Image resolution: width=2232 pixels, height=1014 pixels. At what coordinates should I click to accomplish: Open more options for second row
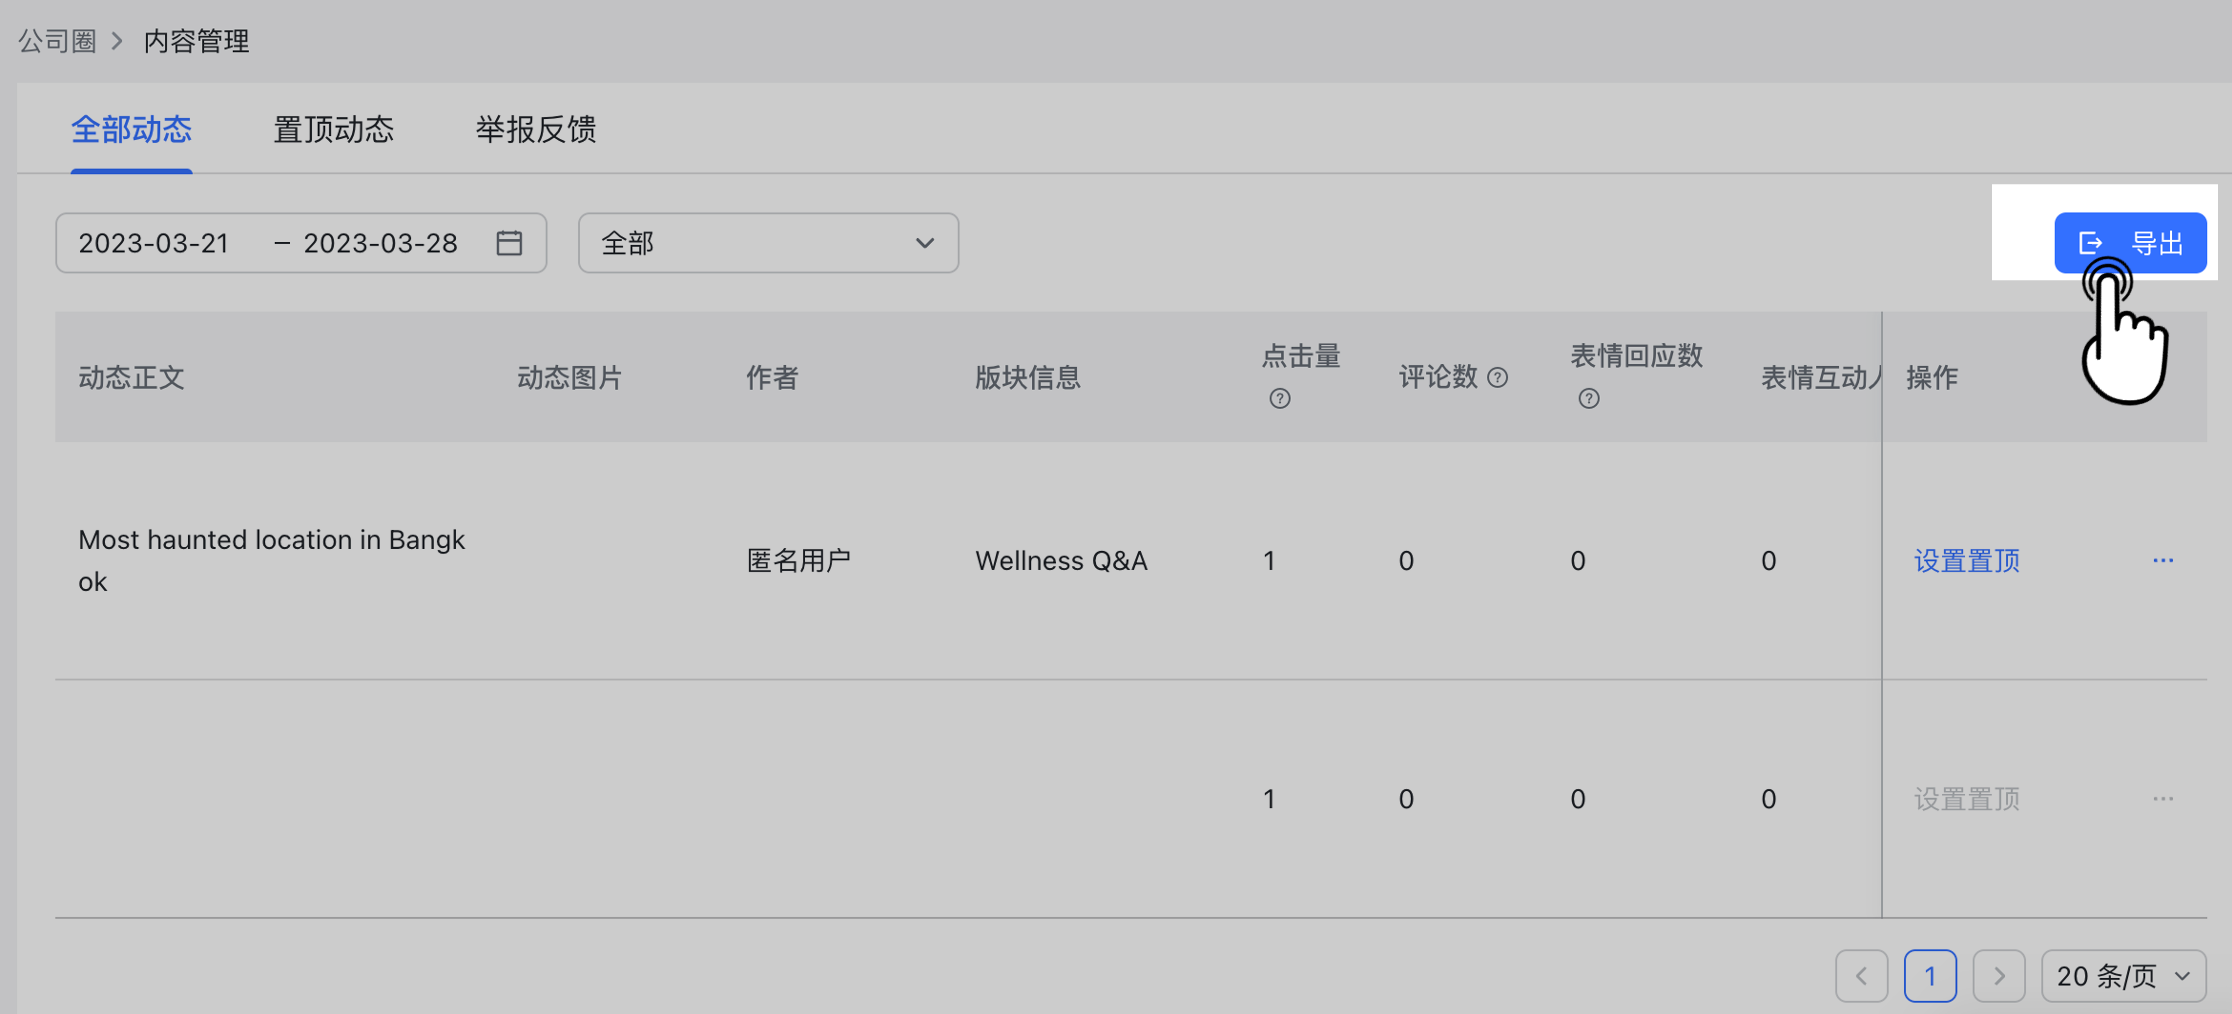(x=2163, y=799)
